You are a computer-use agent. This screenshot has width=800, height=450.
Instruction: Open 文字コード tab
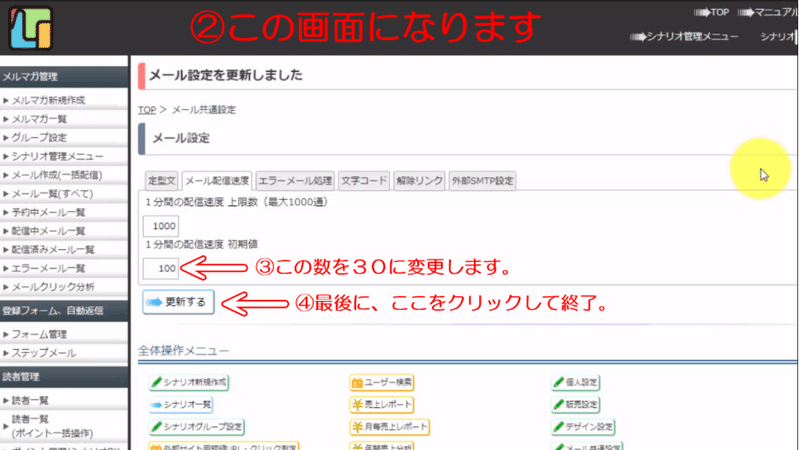(x=364, y=181)
